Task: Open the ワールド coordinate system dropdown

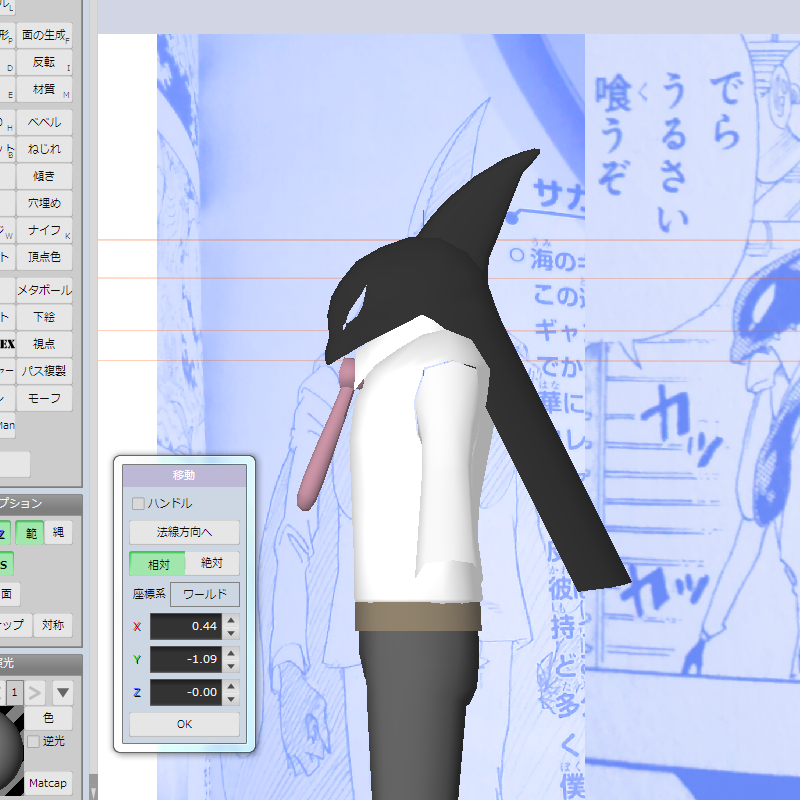Action: pos(205,594)
